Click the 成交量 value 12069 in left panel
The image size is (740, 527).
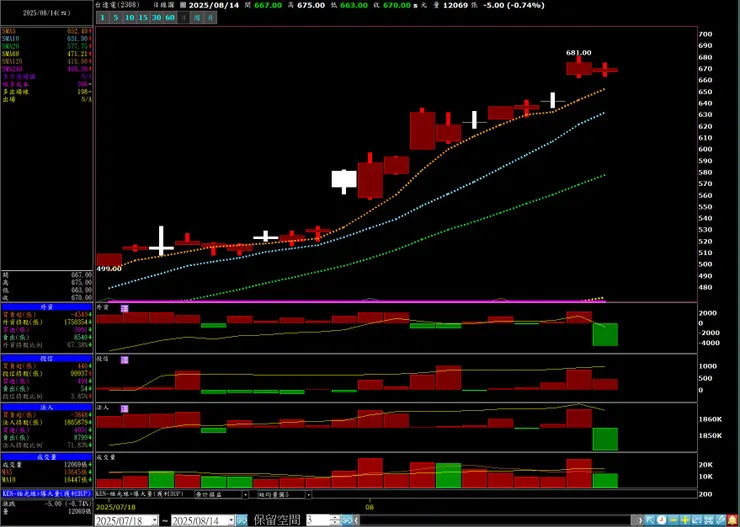(x=78, y=465)
